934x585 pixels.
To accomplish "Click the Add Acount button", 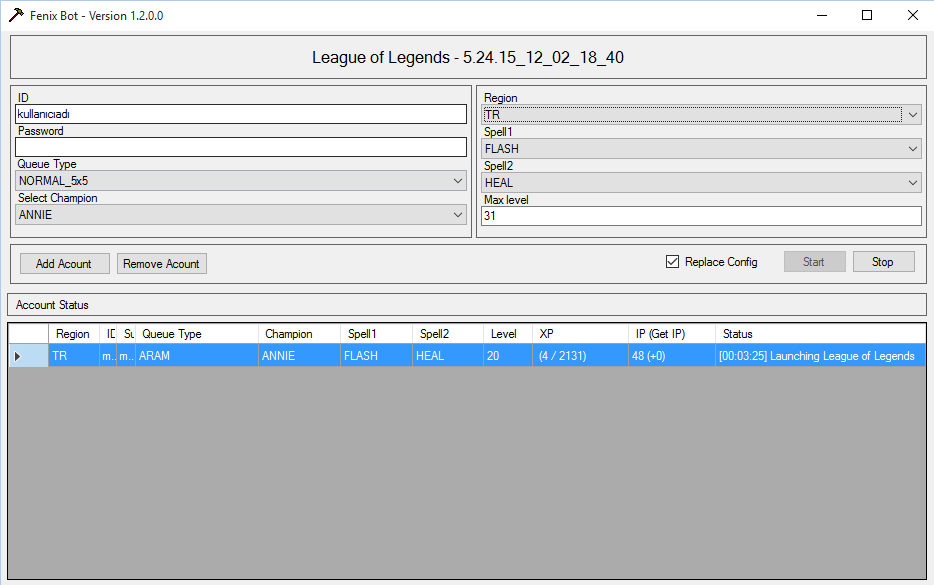I will coord(64,263).
